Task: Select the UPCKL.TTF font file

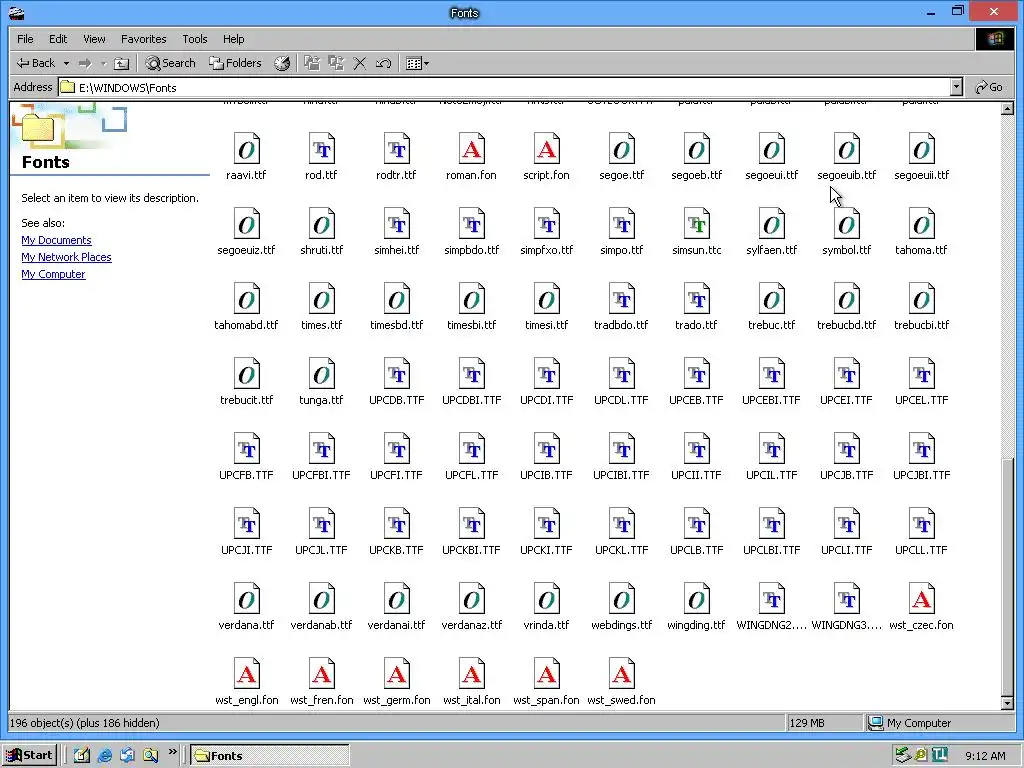Action: (622, 532)
